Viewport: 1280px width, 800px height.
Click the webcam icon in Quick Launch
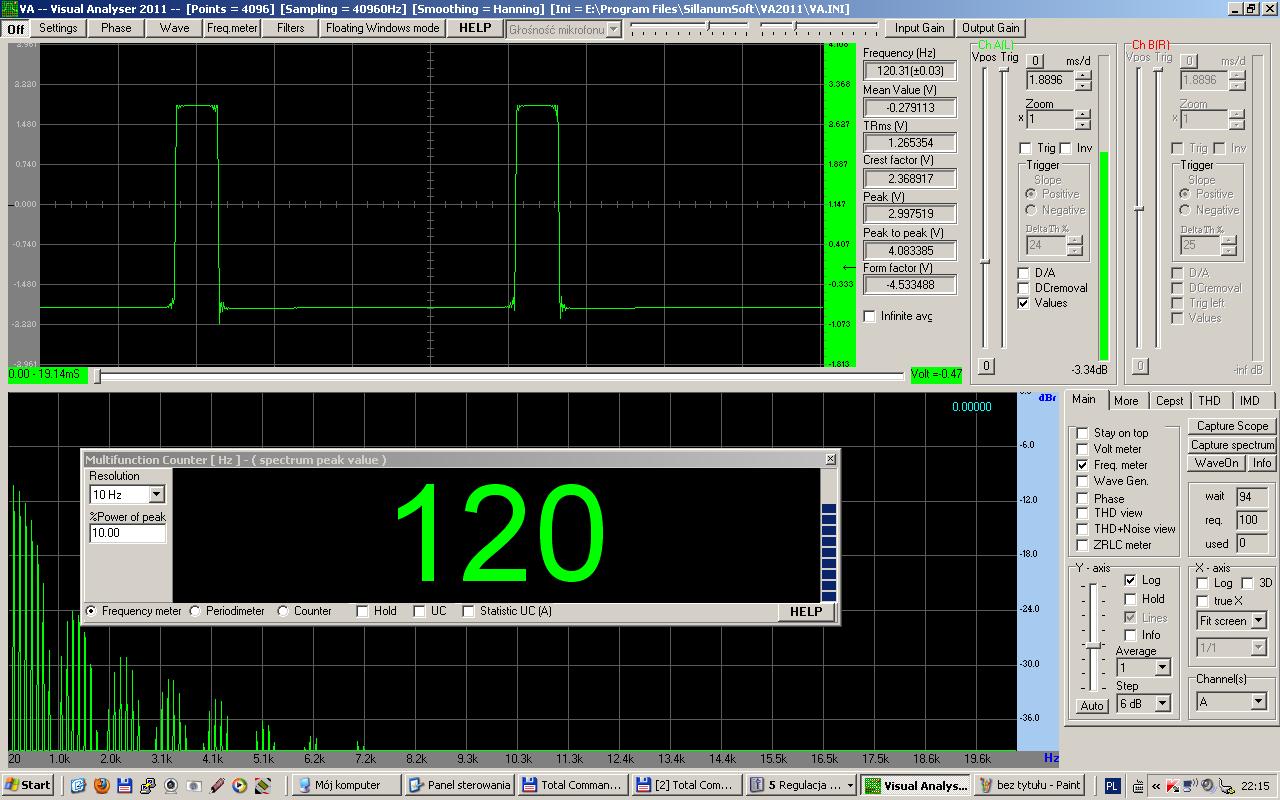171,786
